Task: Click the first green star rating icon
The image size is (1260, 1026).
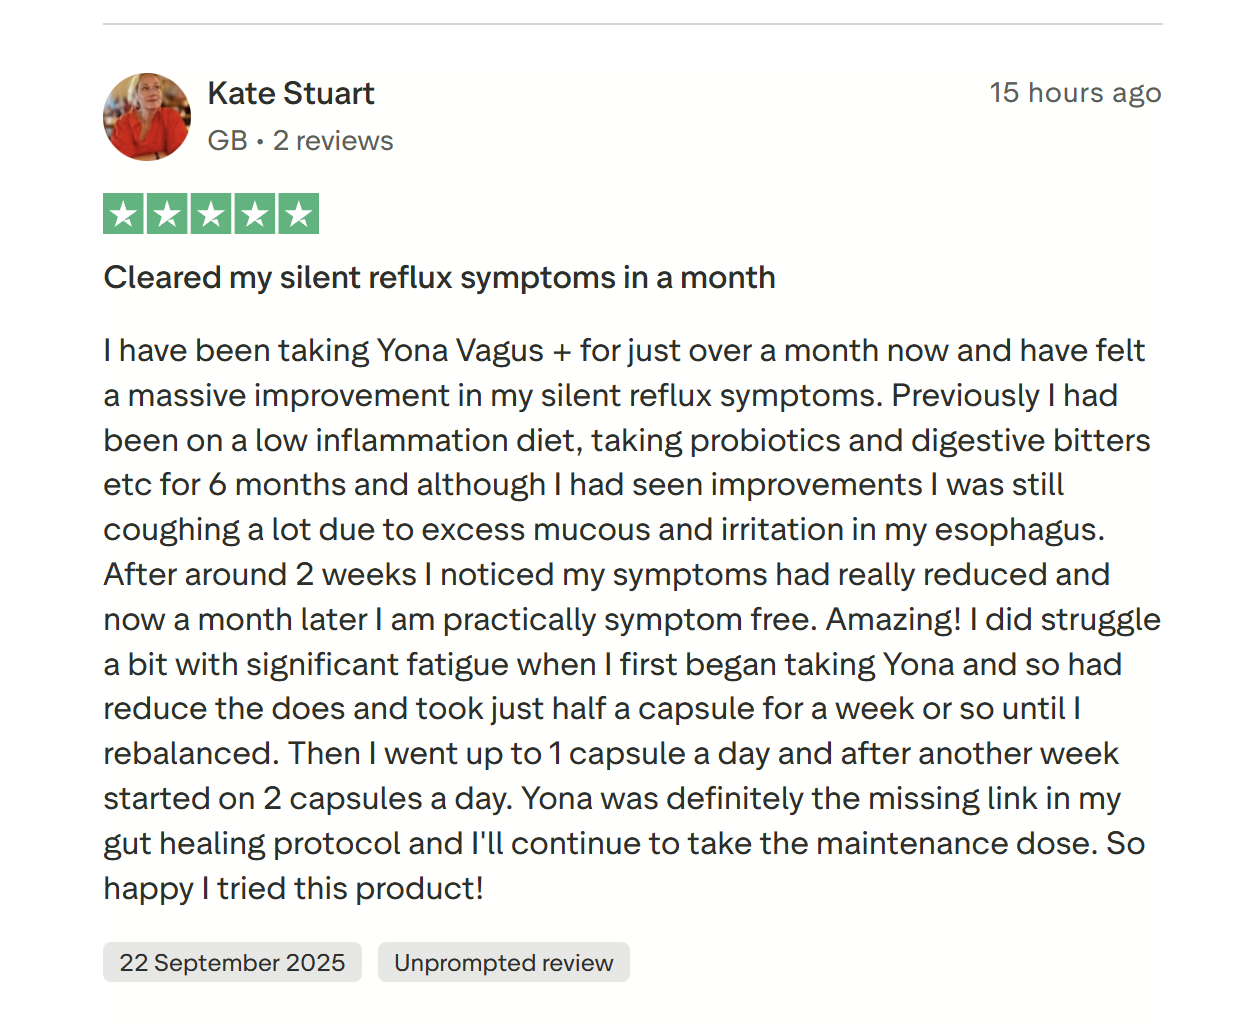Action: pos(124,214)
